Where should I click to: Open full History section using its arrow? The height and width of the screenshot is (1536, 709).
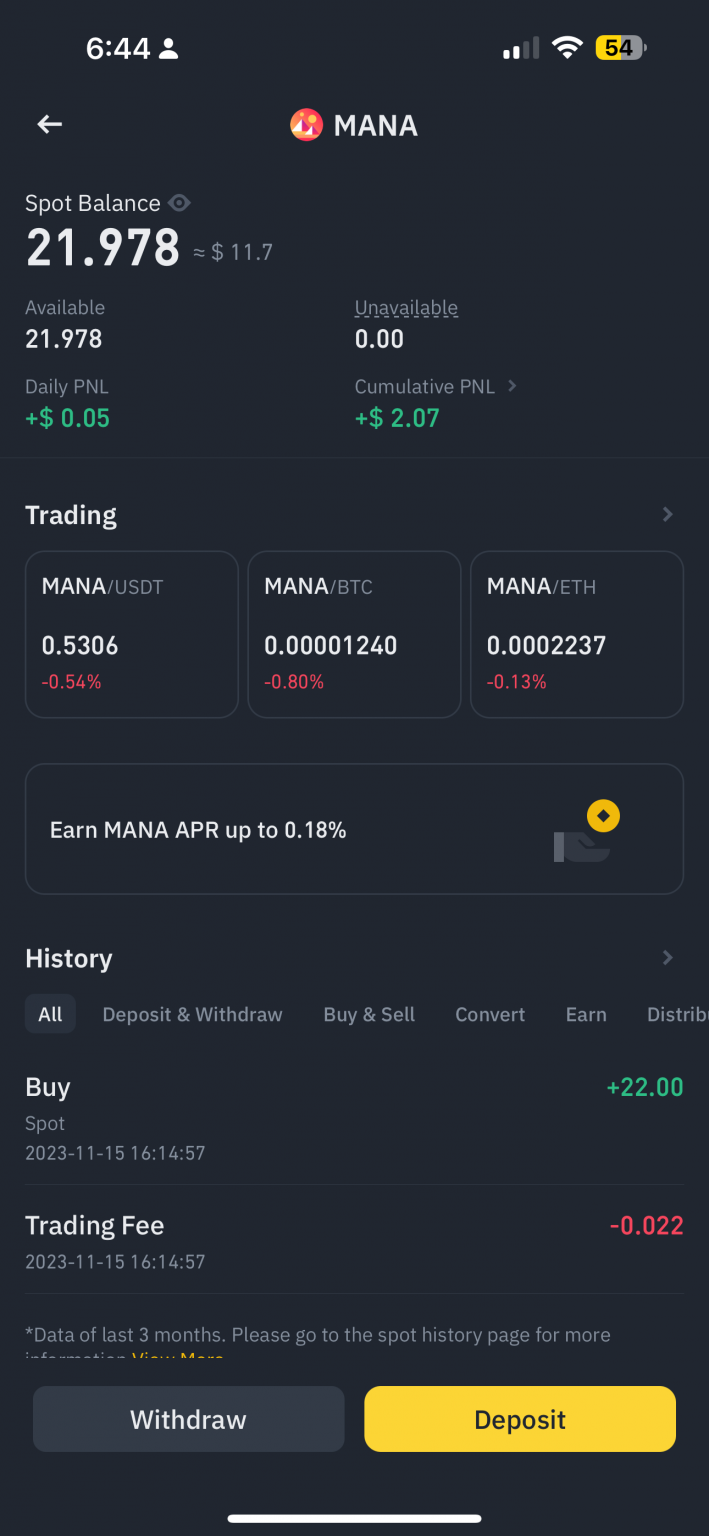coord(667,958)
